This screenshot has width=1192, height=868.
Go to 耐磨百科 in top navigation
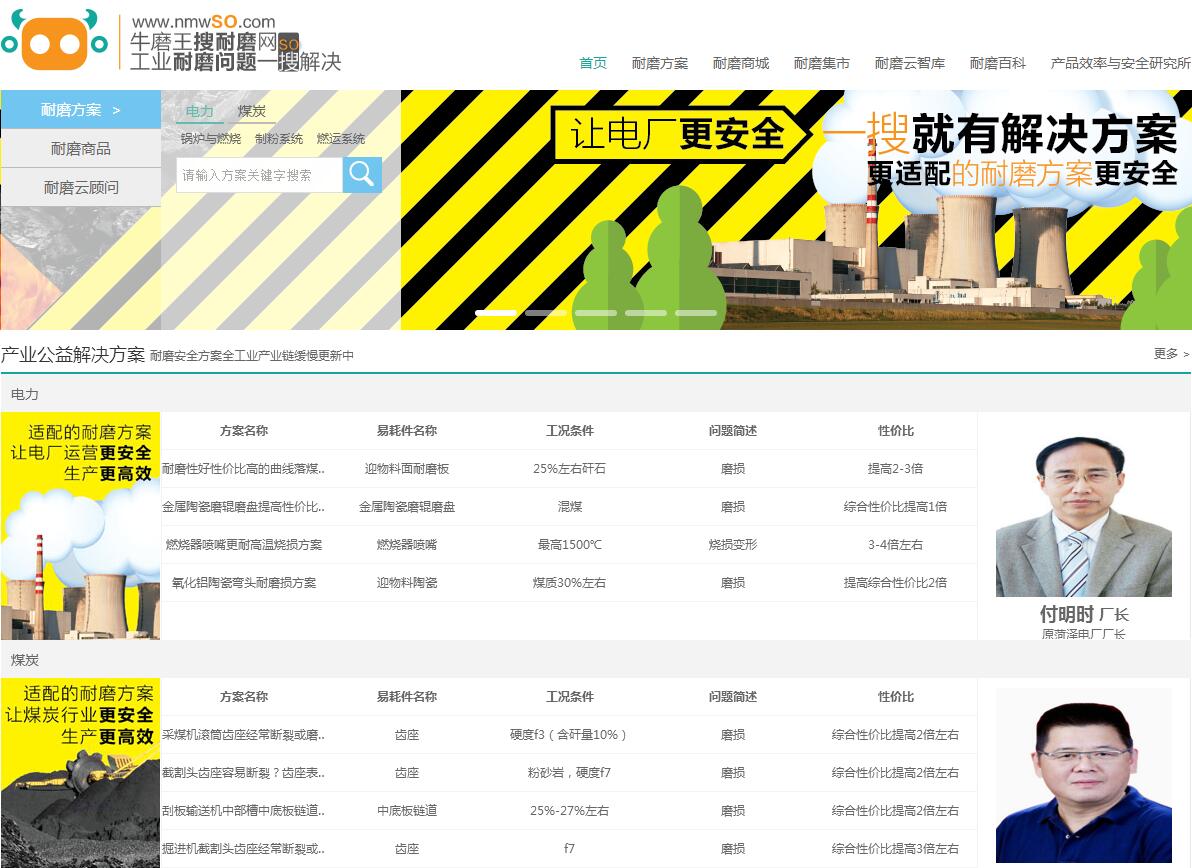tap(997, 63)
